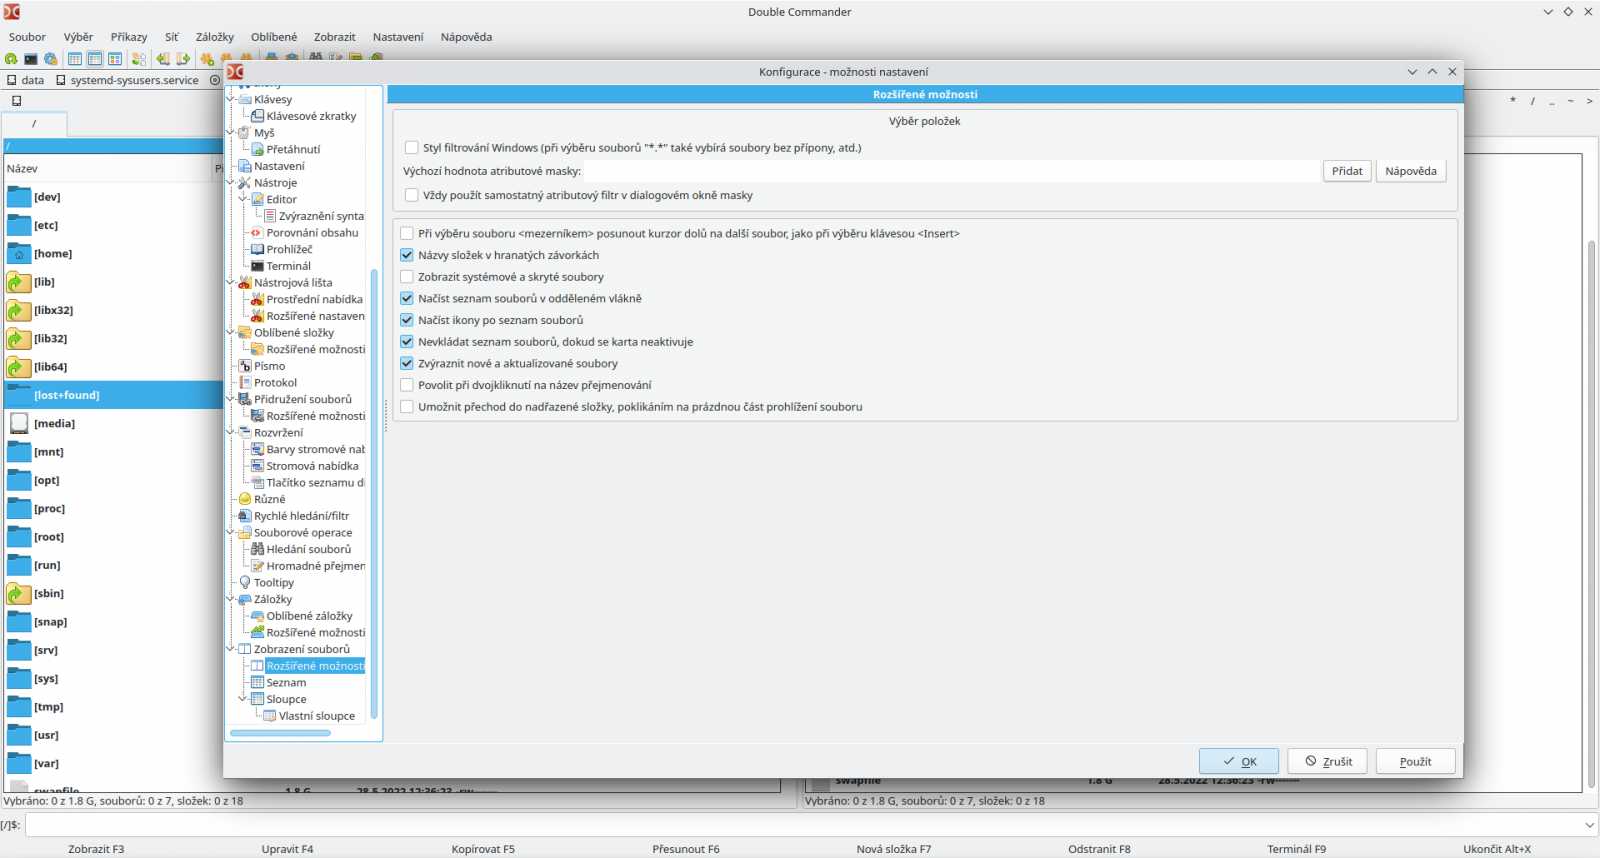The width and height of the screenshot is (1600, 858).
Task: Collapse the Nástrojová lišta node
Action: tap(231, 282)
